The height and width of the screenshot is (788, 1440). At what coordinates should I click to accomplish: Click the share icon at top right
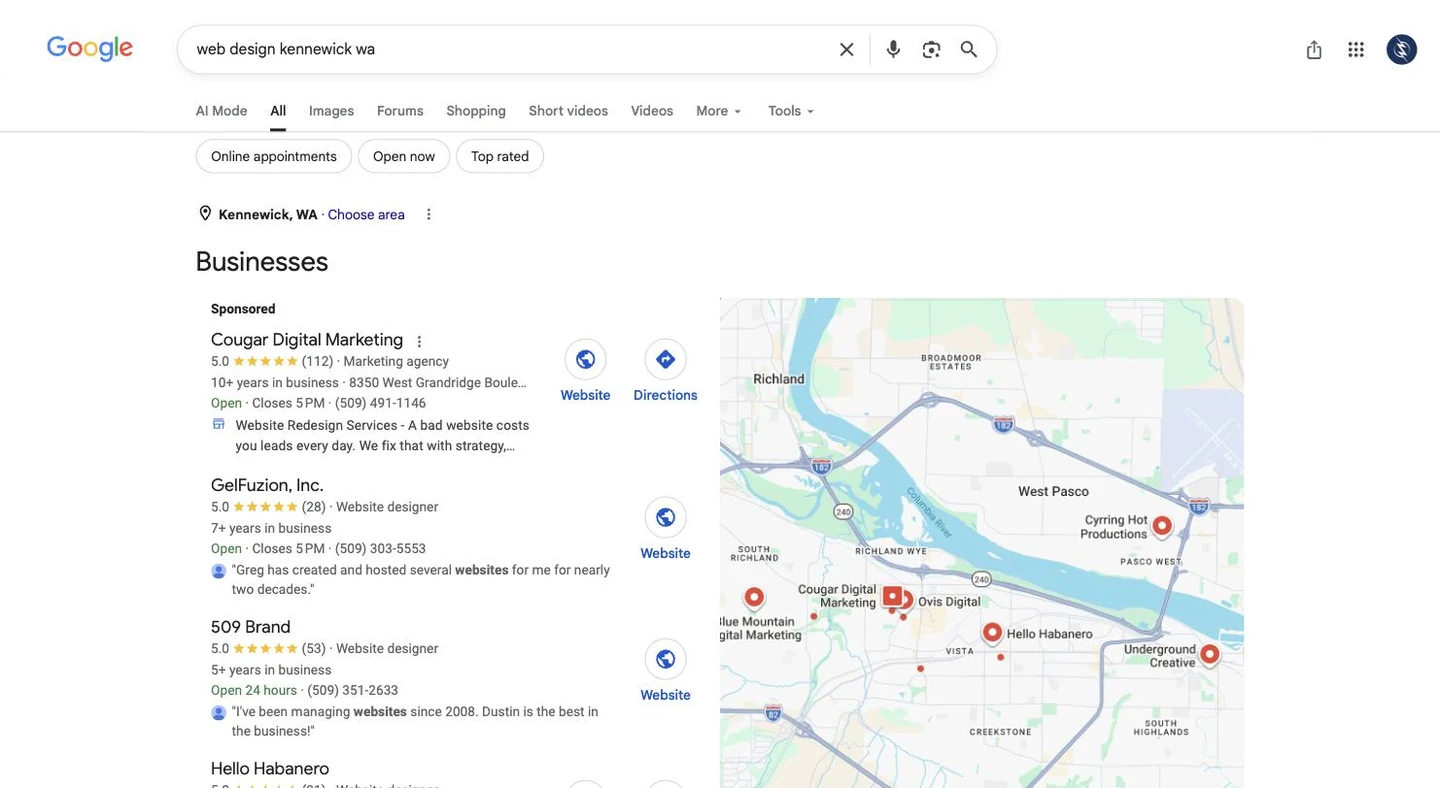point(1314,49)
